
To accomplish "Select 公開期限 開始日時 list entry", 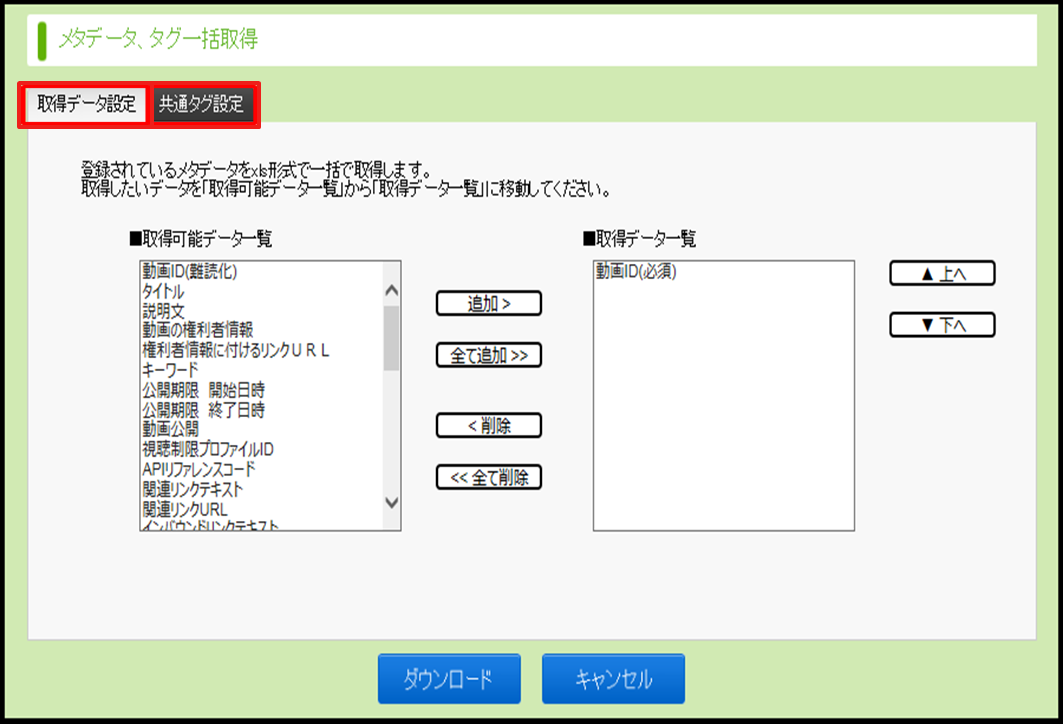I will (x=203, y=390).
